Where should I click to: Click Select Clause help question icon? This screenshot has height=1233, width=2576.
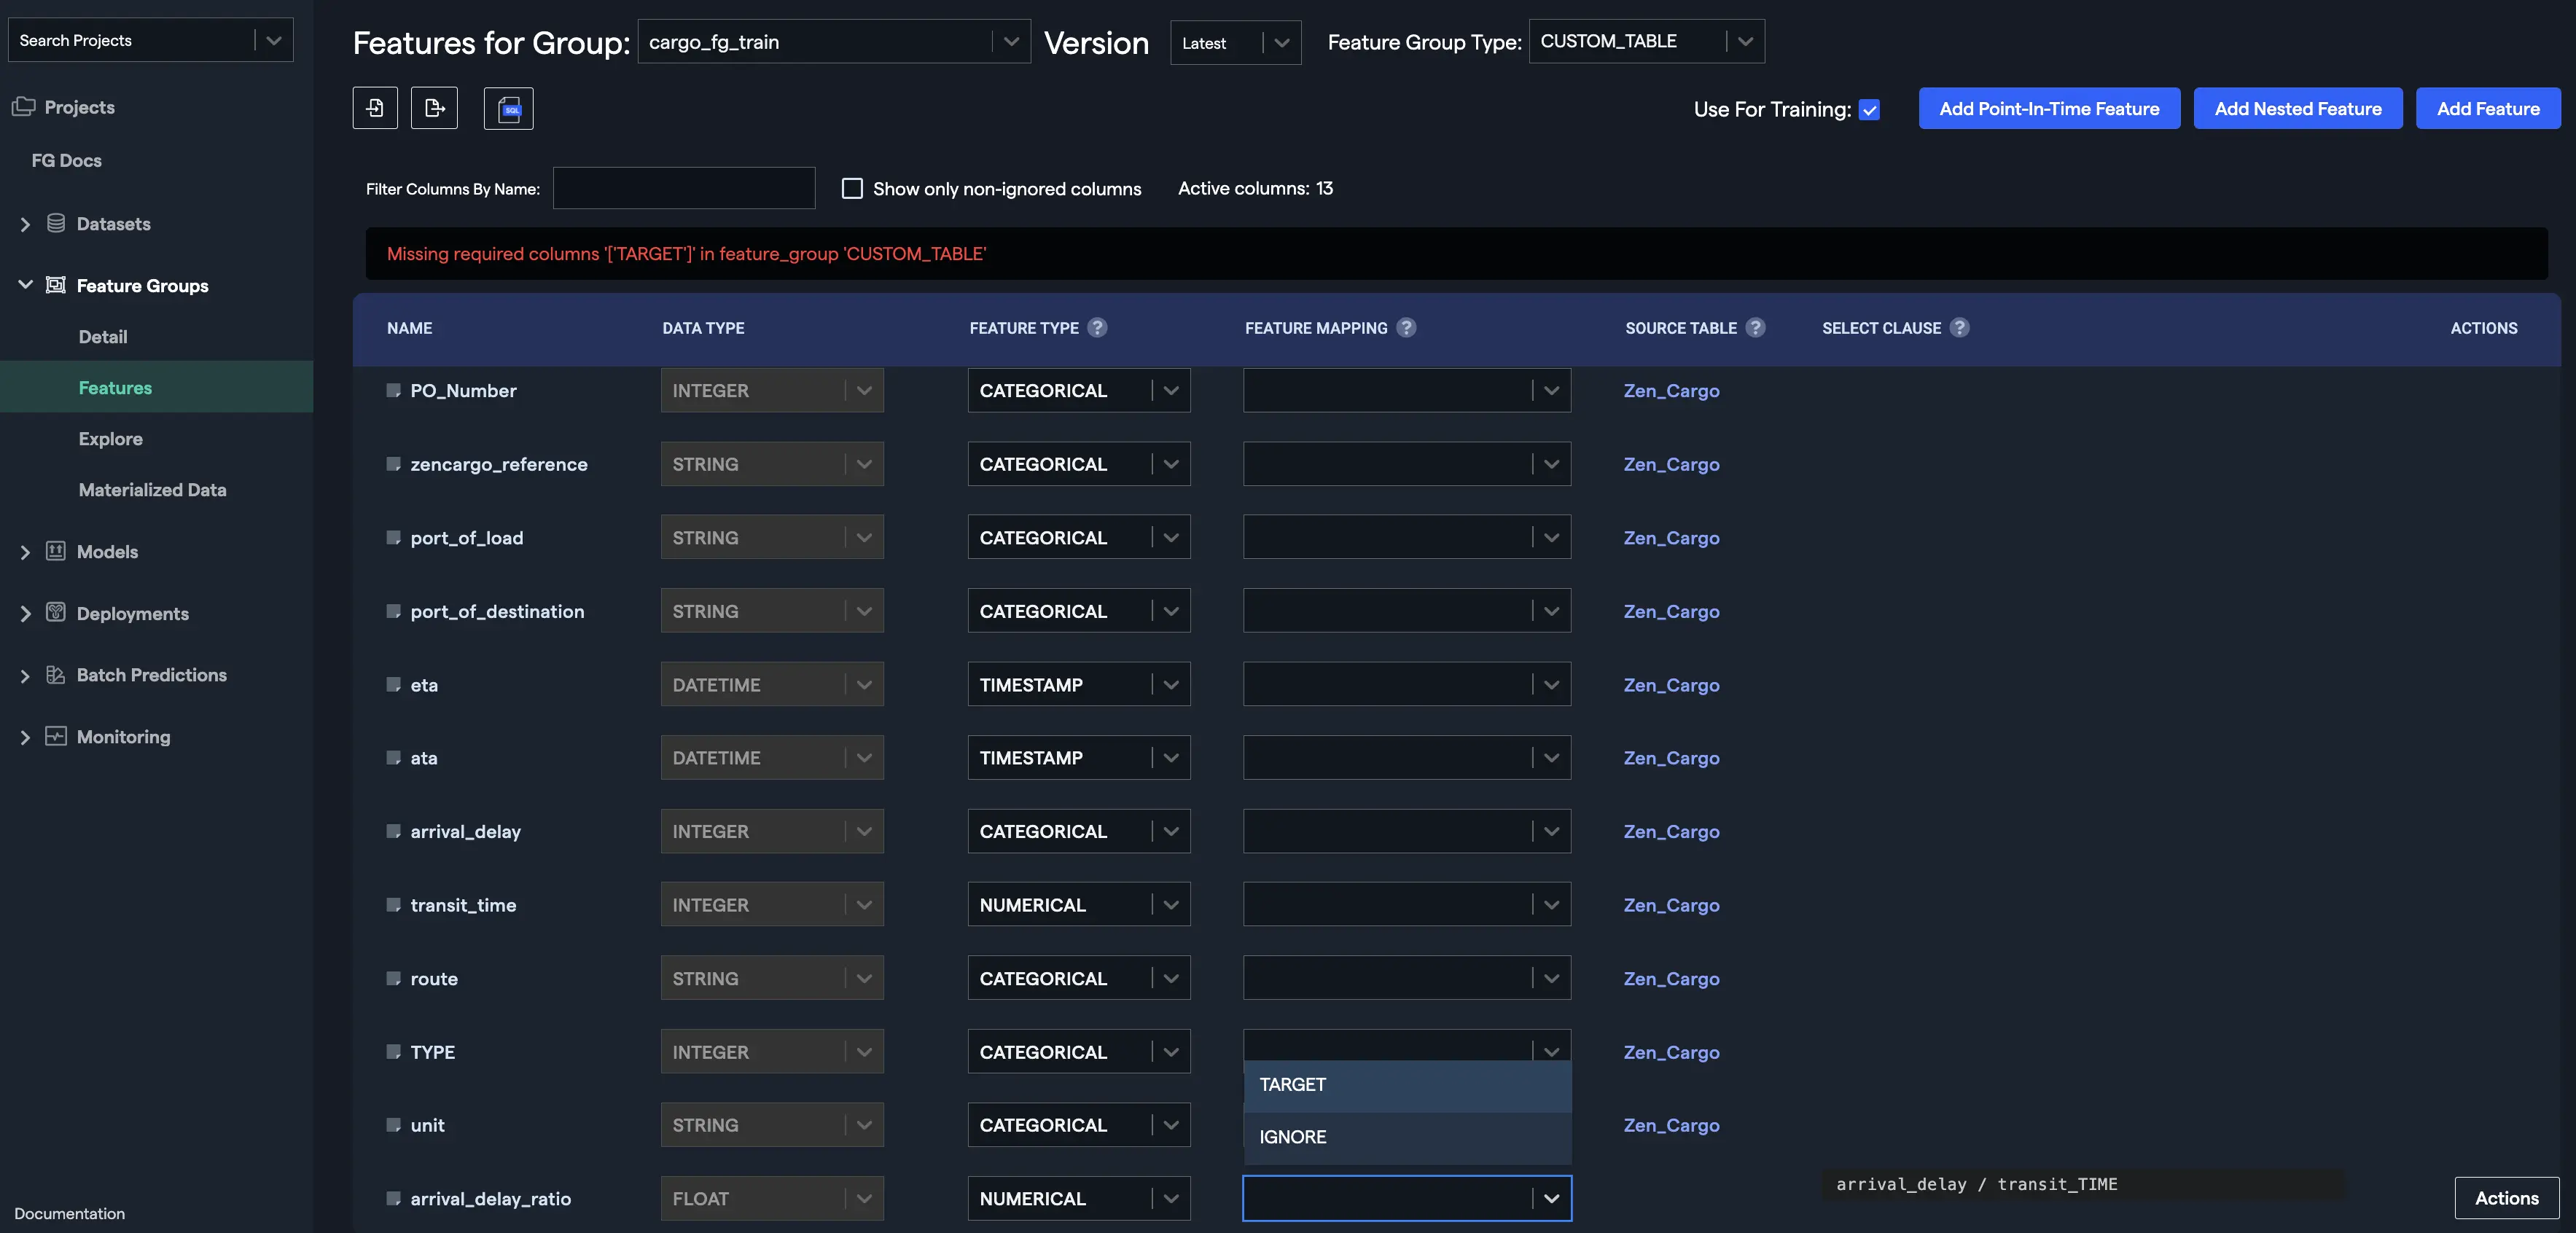[1959, 328]
